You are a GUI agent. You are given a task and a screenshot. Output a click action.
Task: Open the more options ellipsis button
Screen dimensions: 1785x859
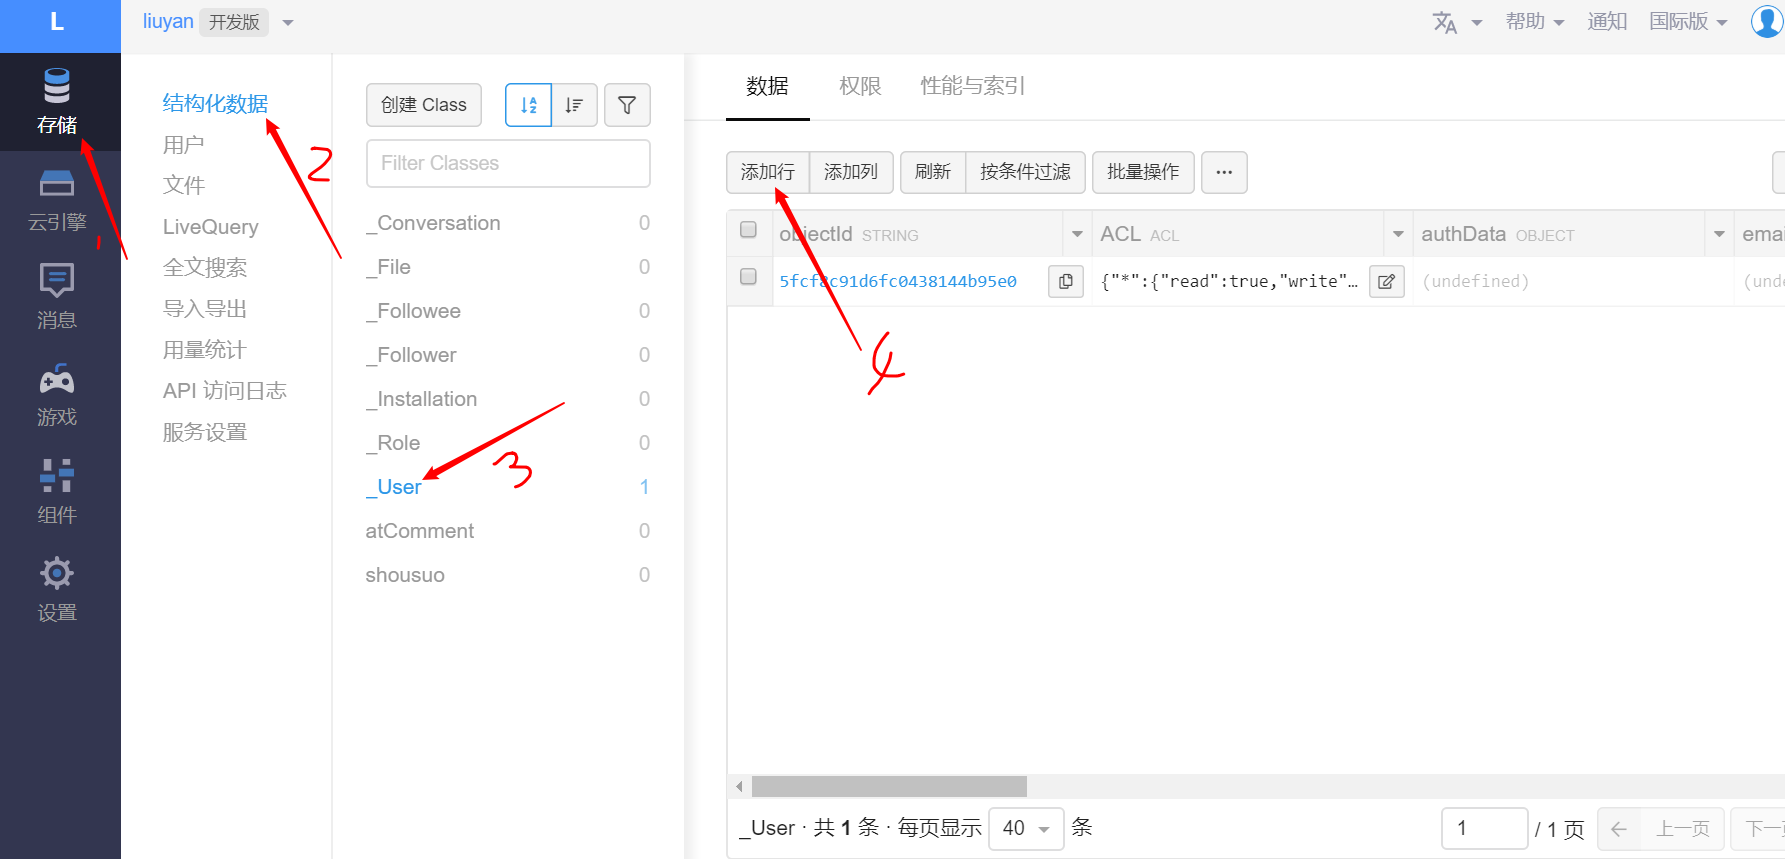click(1224, 172)
